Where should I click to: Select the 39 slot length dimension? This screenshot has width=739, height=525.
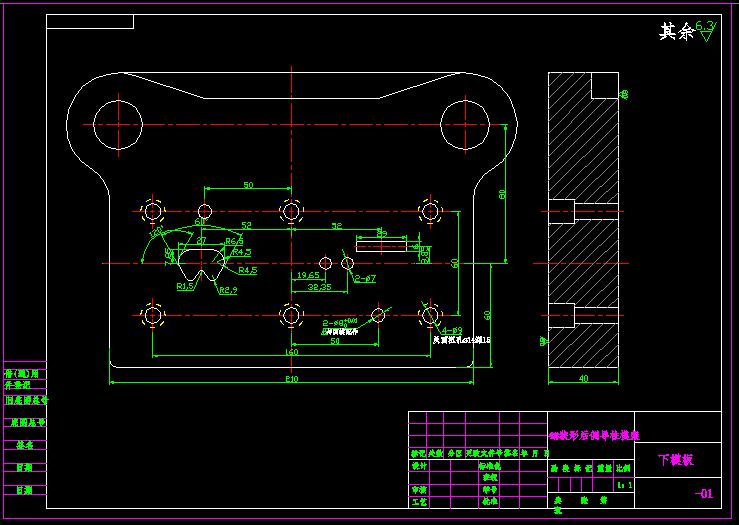382,233
